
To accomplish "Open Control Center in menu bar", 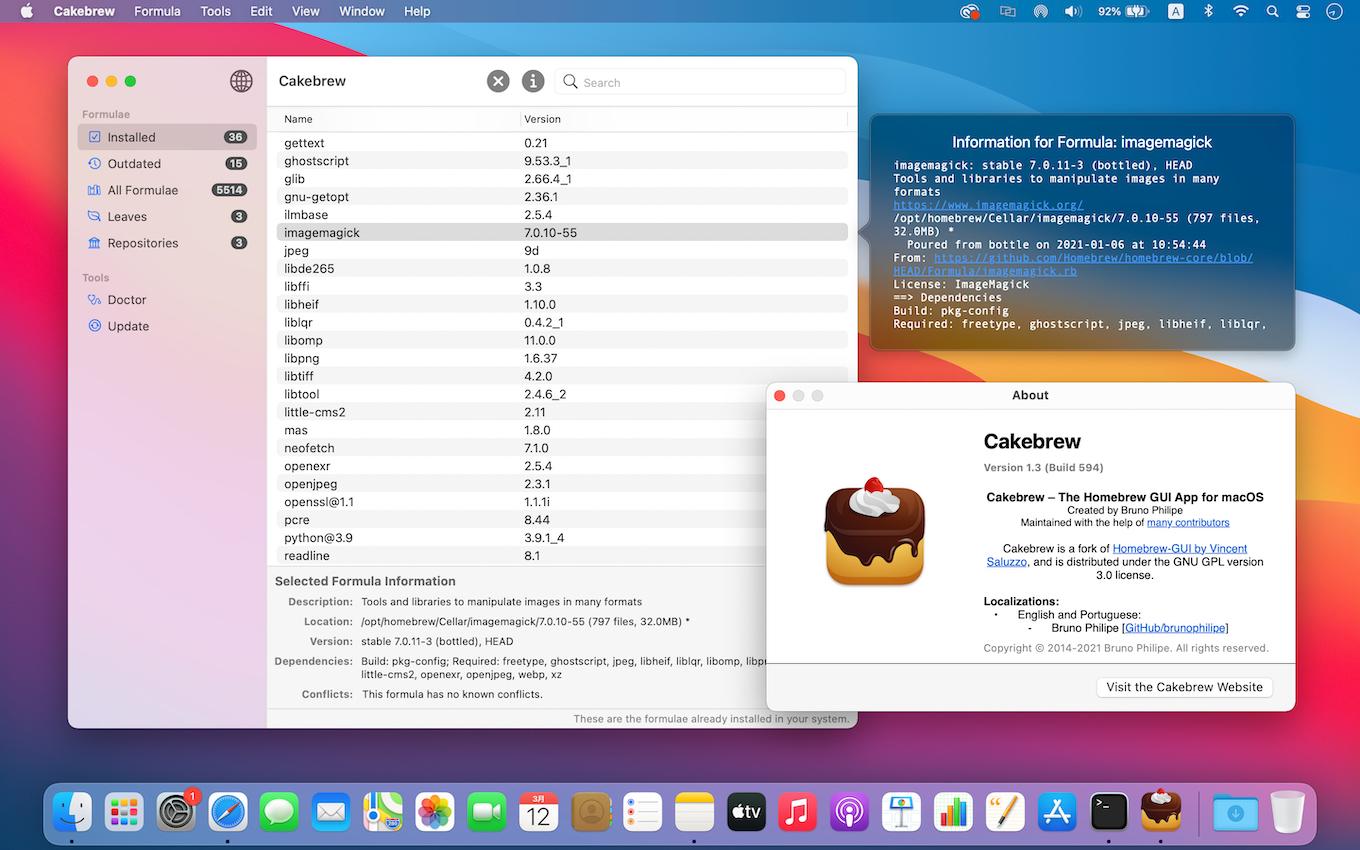I will tap(1303, 11).
